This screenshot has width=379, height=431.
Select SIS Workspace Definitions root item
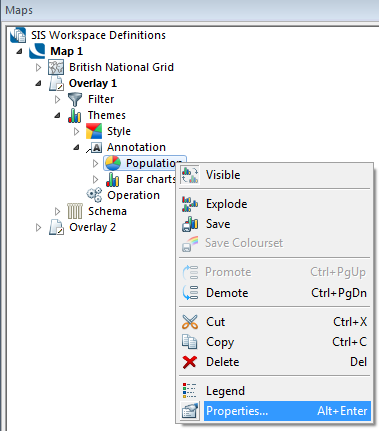(98, 35)
